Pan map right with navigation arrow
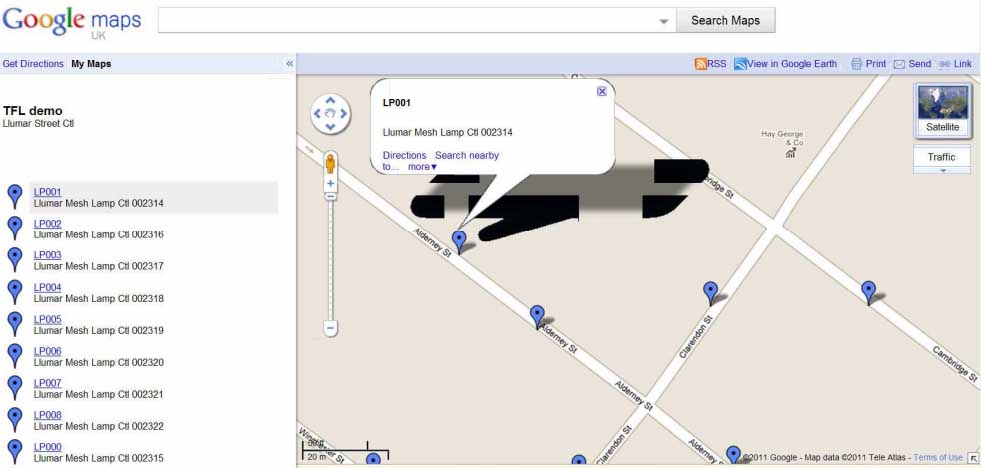982x468 pixels. pyautogui.click(x=344, y=113)
